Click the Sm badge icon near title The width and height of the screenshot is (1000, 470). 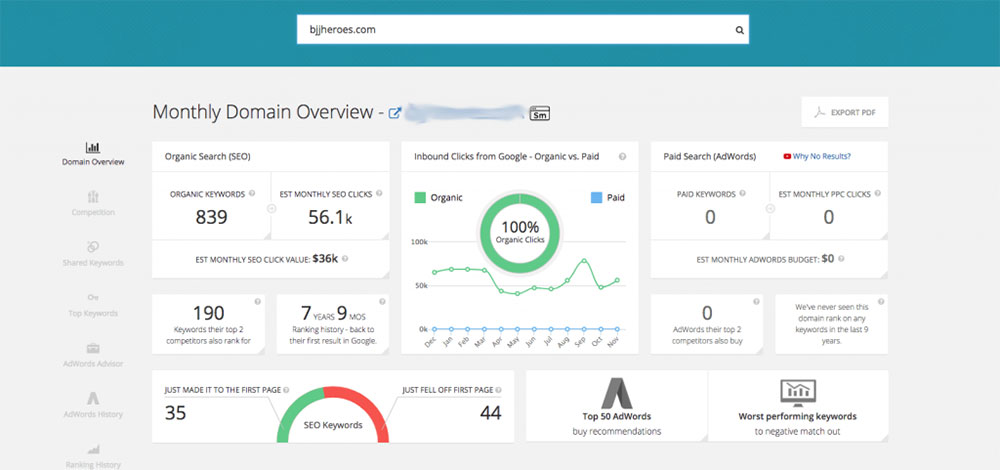point(541,113)
